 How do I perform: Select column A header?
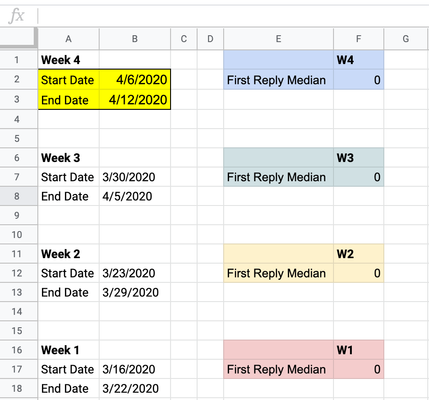coord(68,39)
